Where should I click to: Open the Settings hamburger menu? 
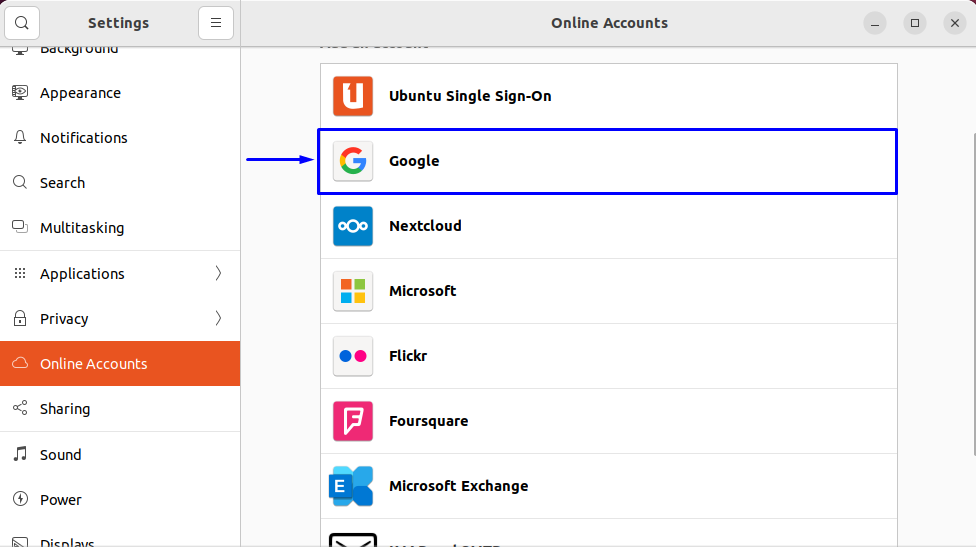[215, 23]
